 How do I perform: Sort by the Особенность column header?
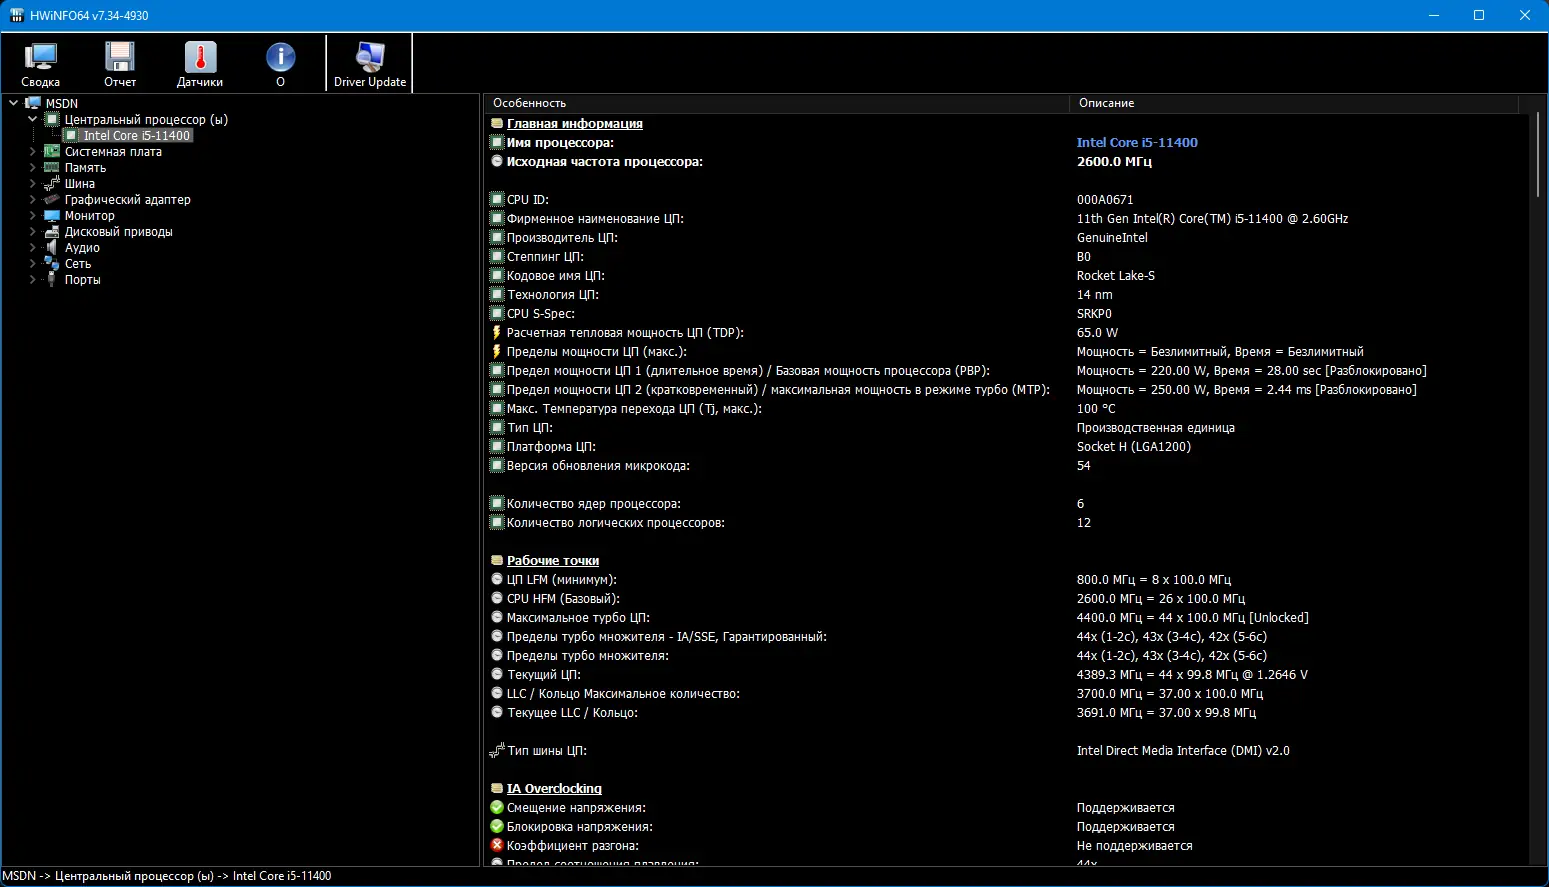[x=777, y=103]
